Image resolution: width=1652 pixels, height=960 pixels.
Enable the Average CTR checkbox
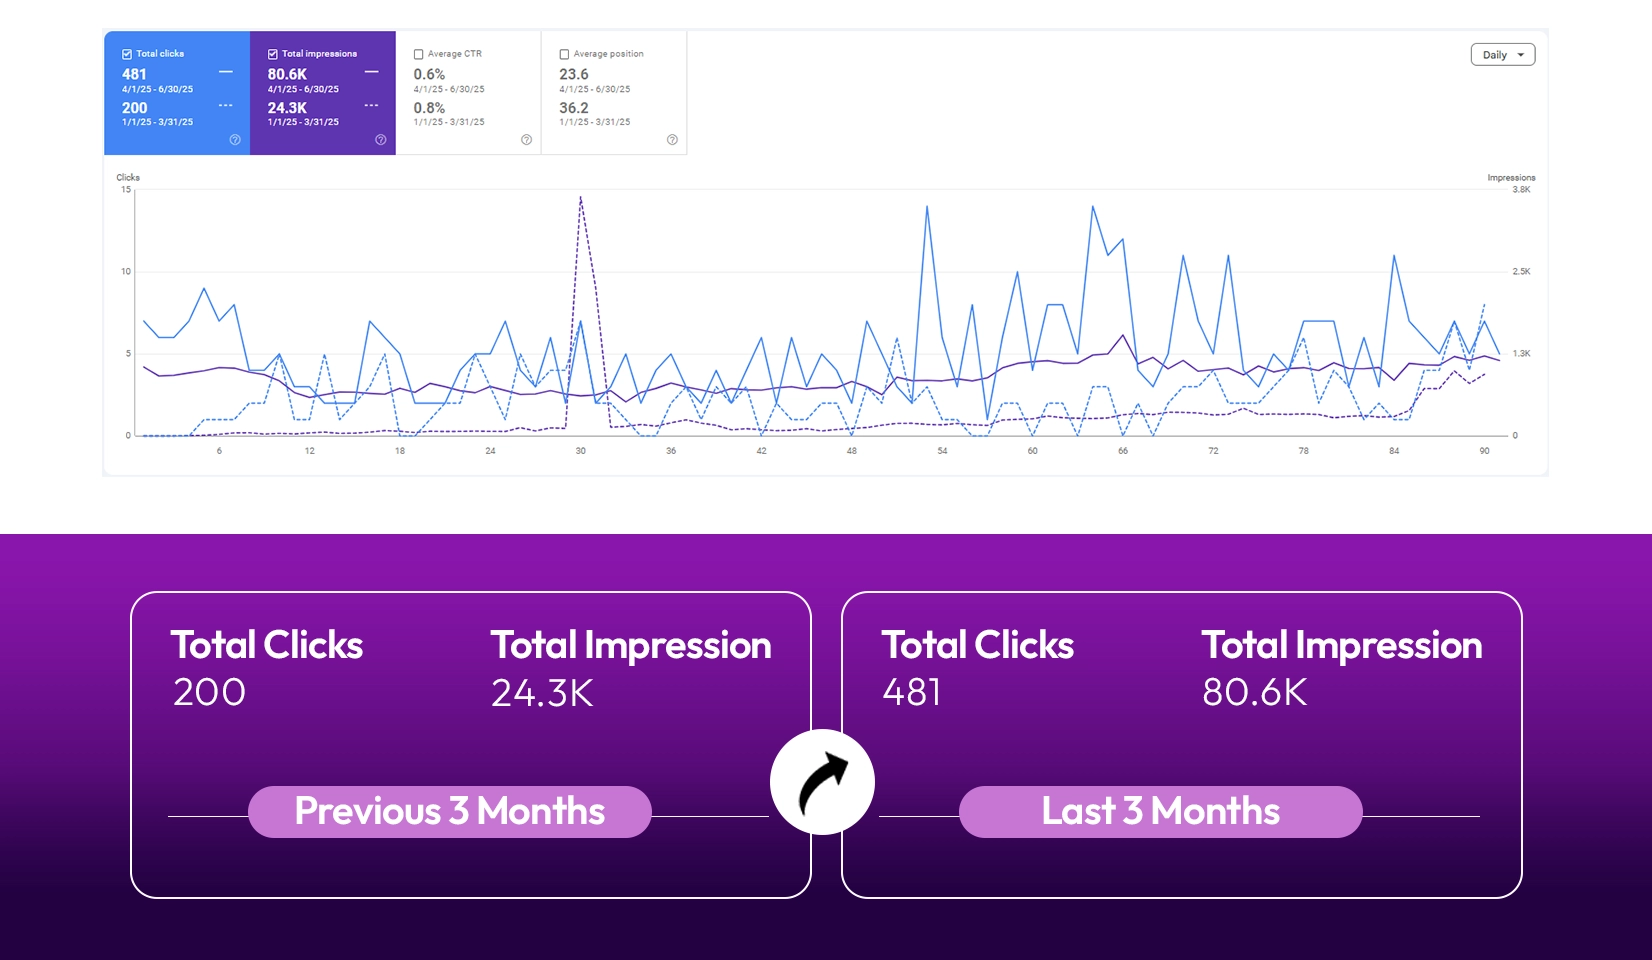[418, 54]
